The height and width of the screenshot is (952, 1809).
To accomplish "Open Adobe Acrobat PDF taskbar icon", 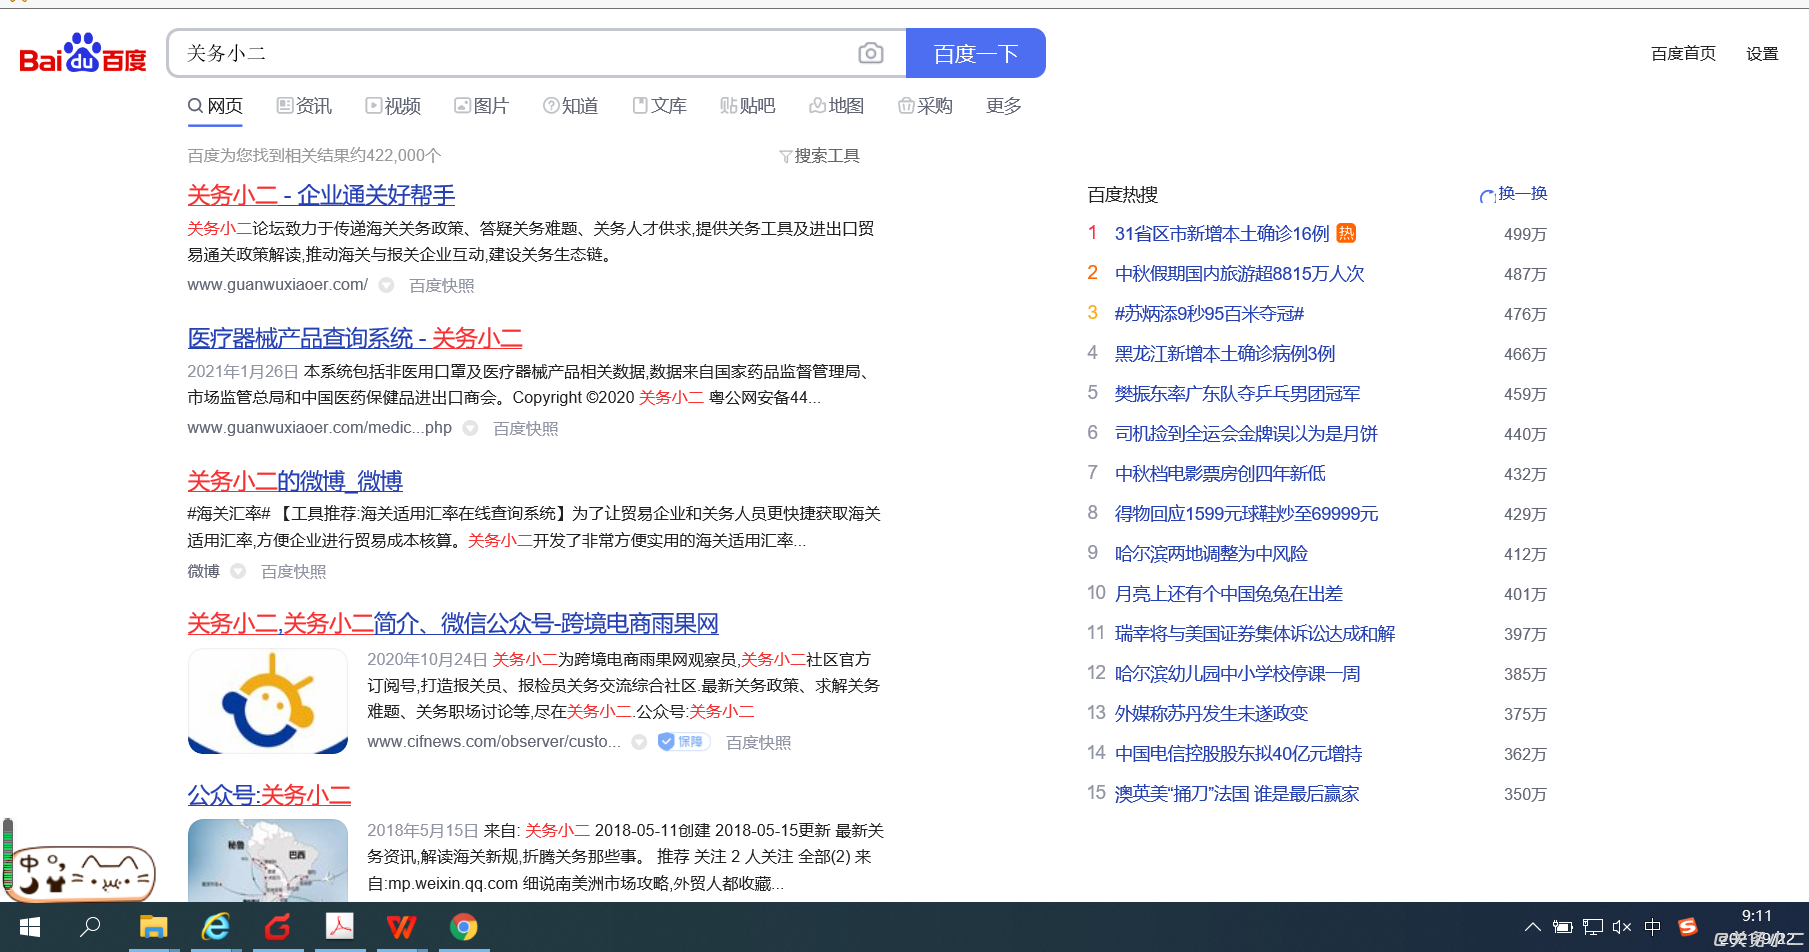I will [x=339, y=927].
